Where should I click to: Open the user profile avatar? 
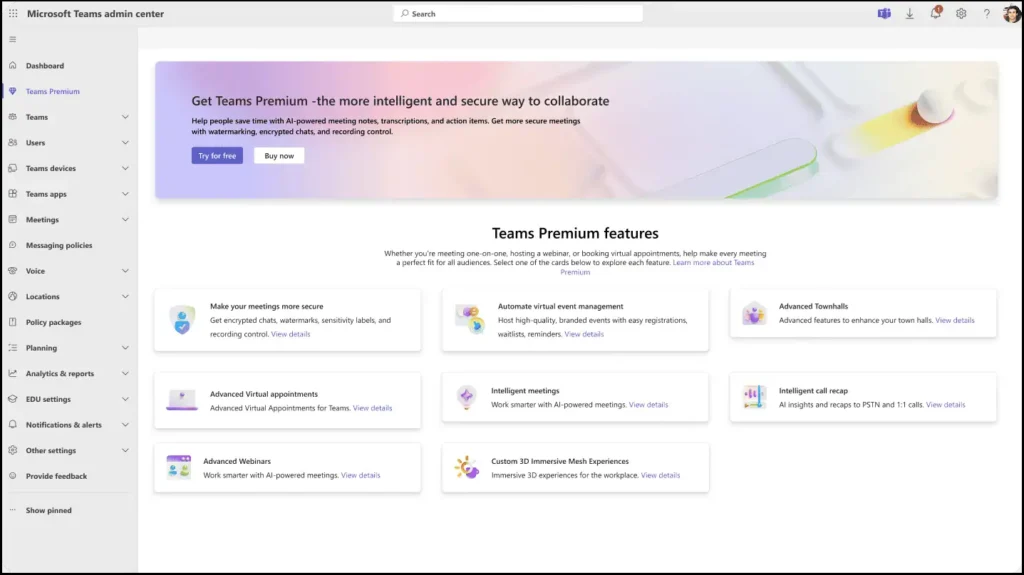1012,13
